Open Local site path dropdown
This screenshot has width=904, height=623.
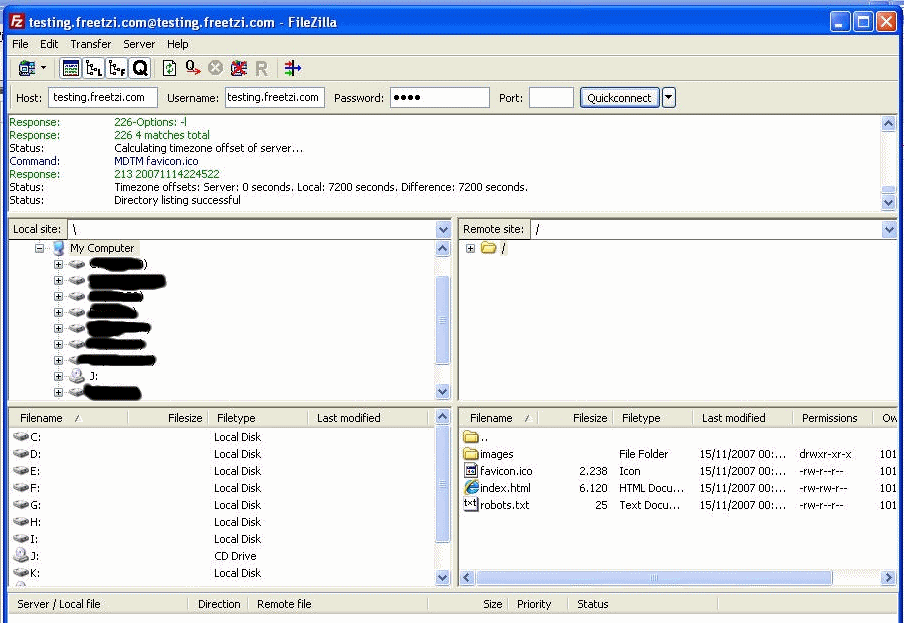click(x=443, y=229)
